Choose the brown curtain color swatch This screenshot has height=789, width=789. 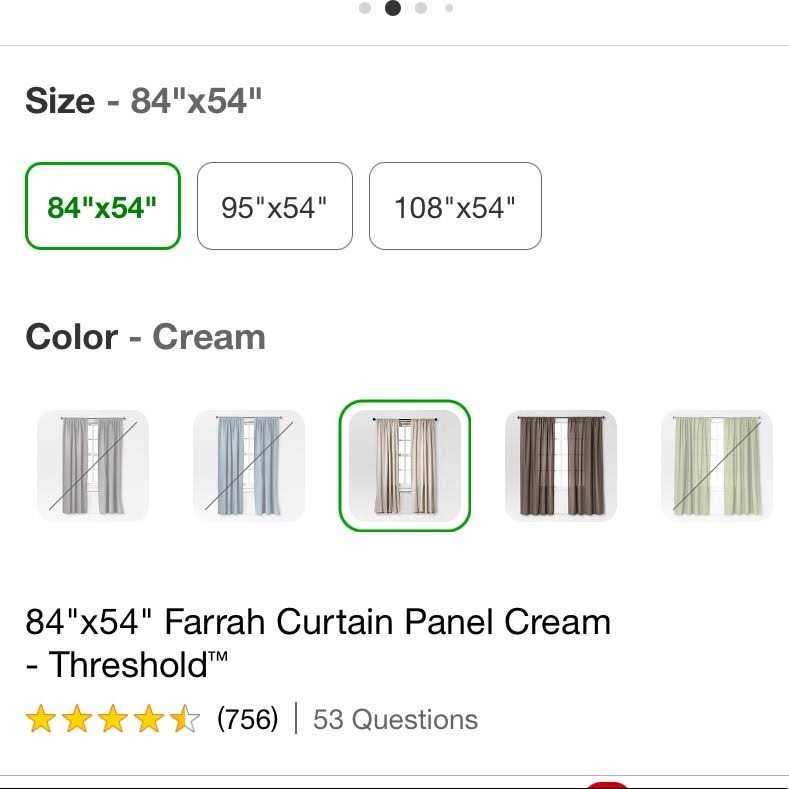click(x=561, y=465)
